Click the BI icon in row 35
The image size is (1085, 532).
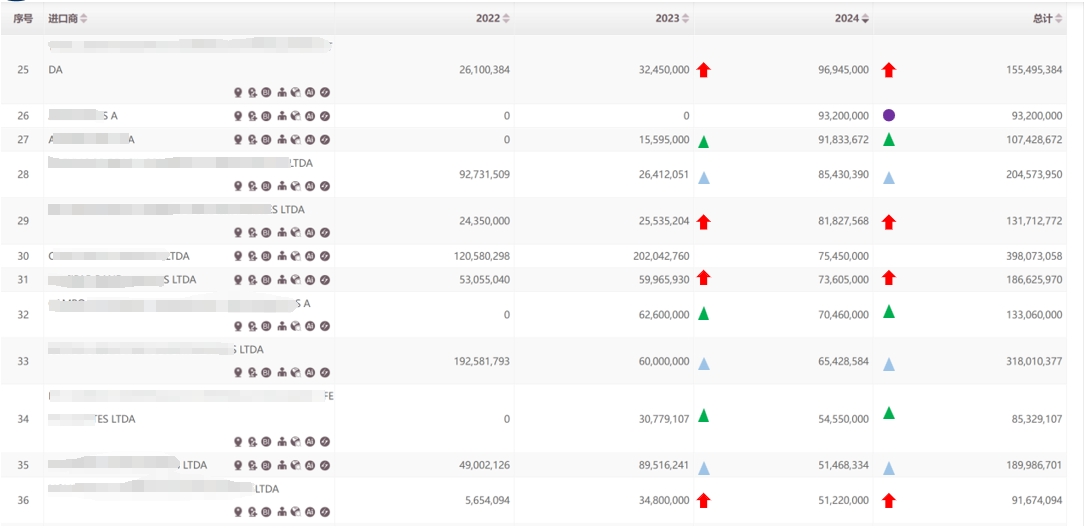coord(267,465)
